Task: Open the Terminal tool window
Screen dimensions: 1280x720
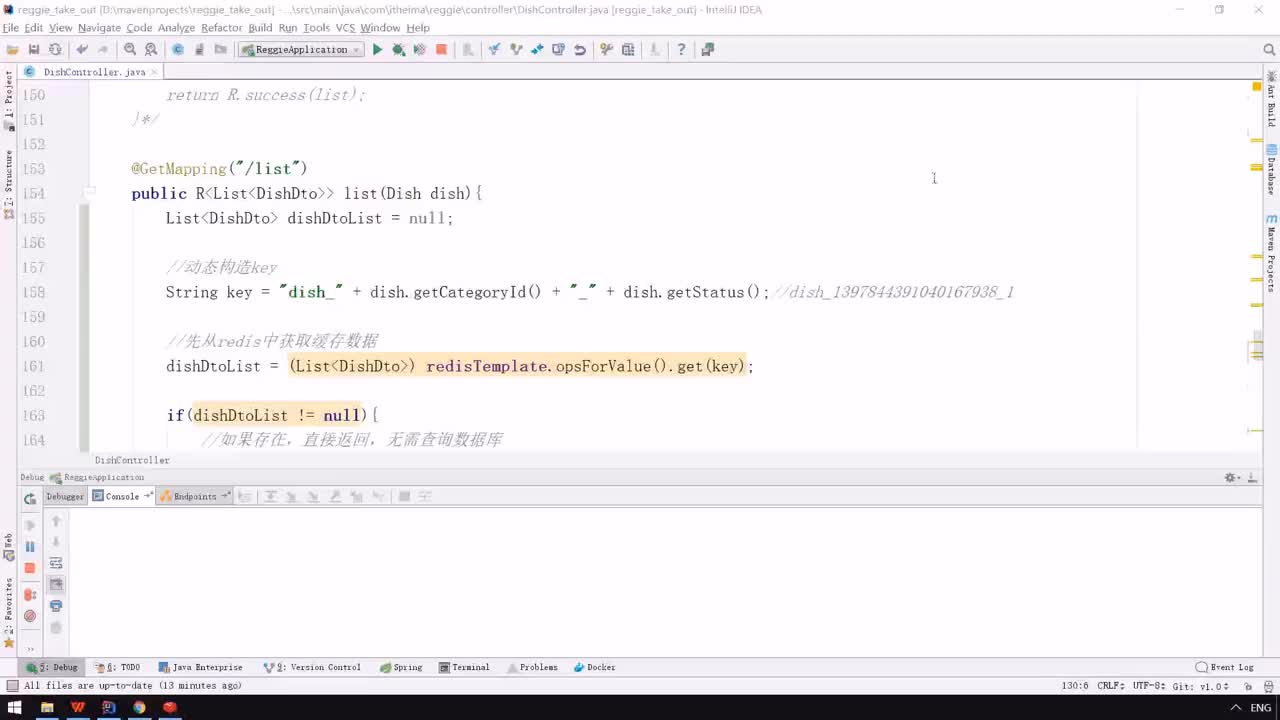Action: click(x=464, y=667)
